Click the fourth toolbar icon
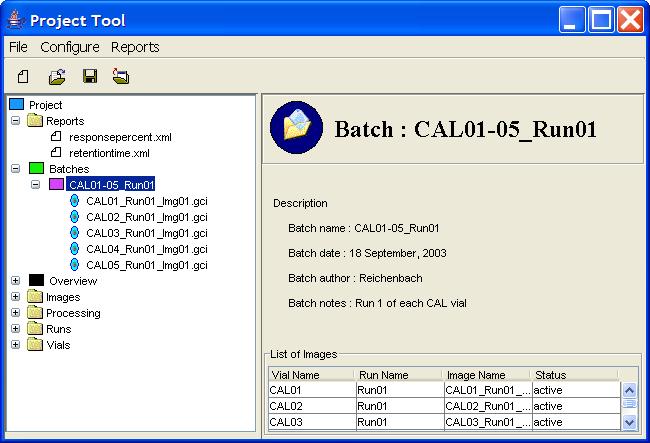 121,76
